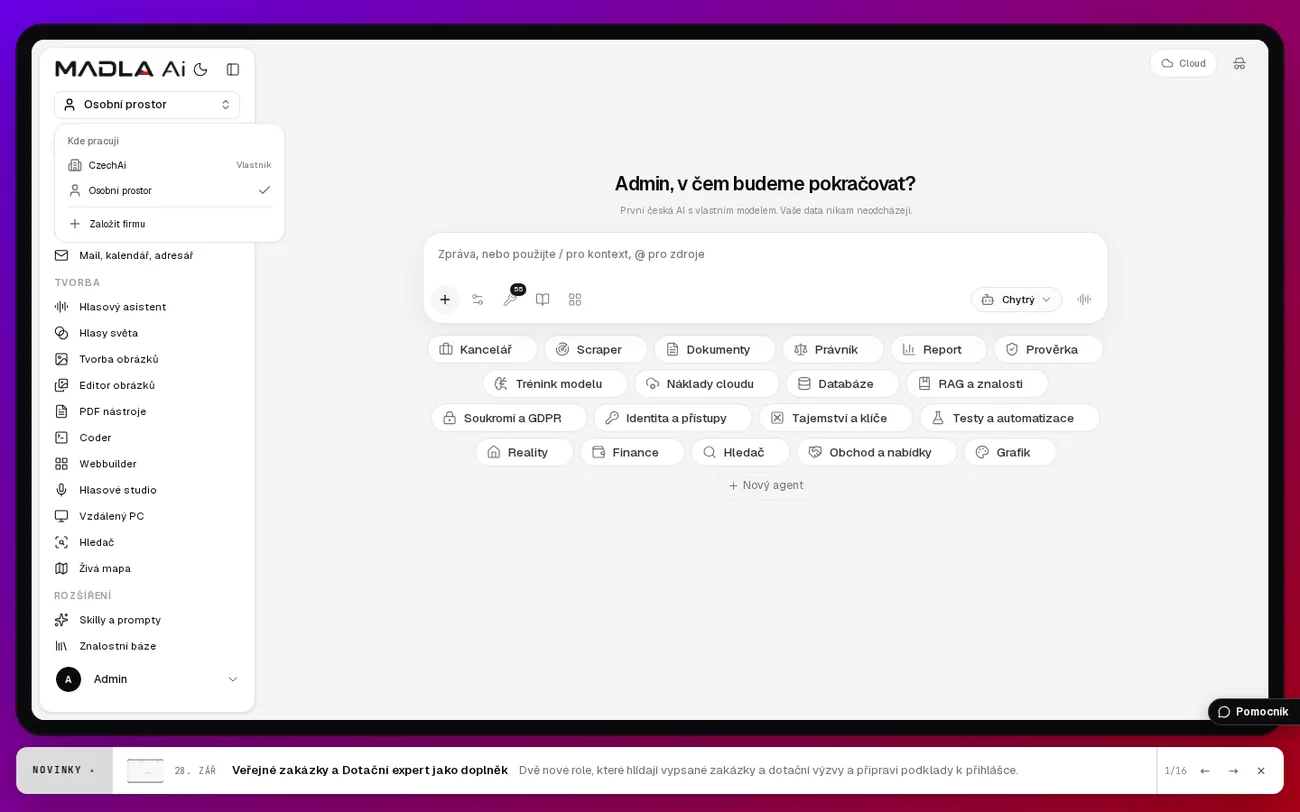Open the news headline about Veřejné zakázky
The width and height of the screenshot is (1300, 812).
point(370,770)
